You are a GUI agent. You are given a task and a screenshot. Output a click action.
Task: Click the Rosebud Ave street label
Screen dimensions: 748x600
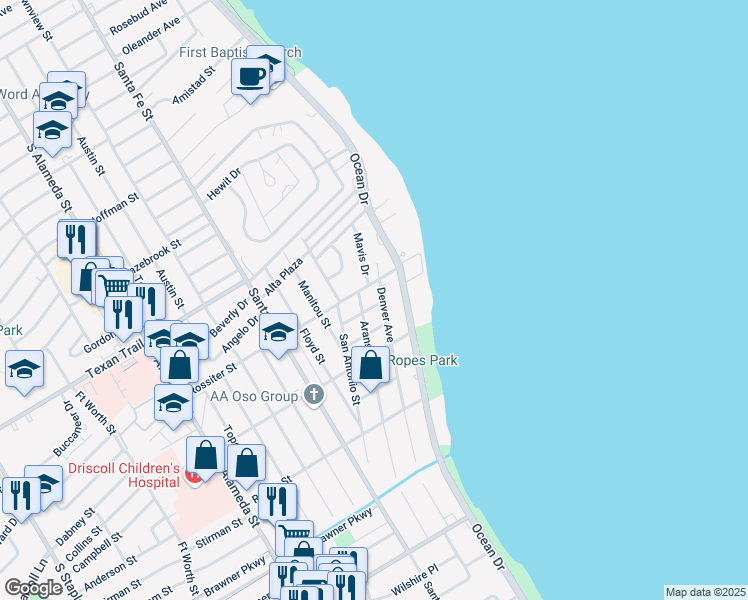click(138, 18)
